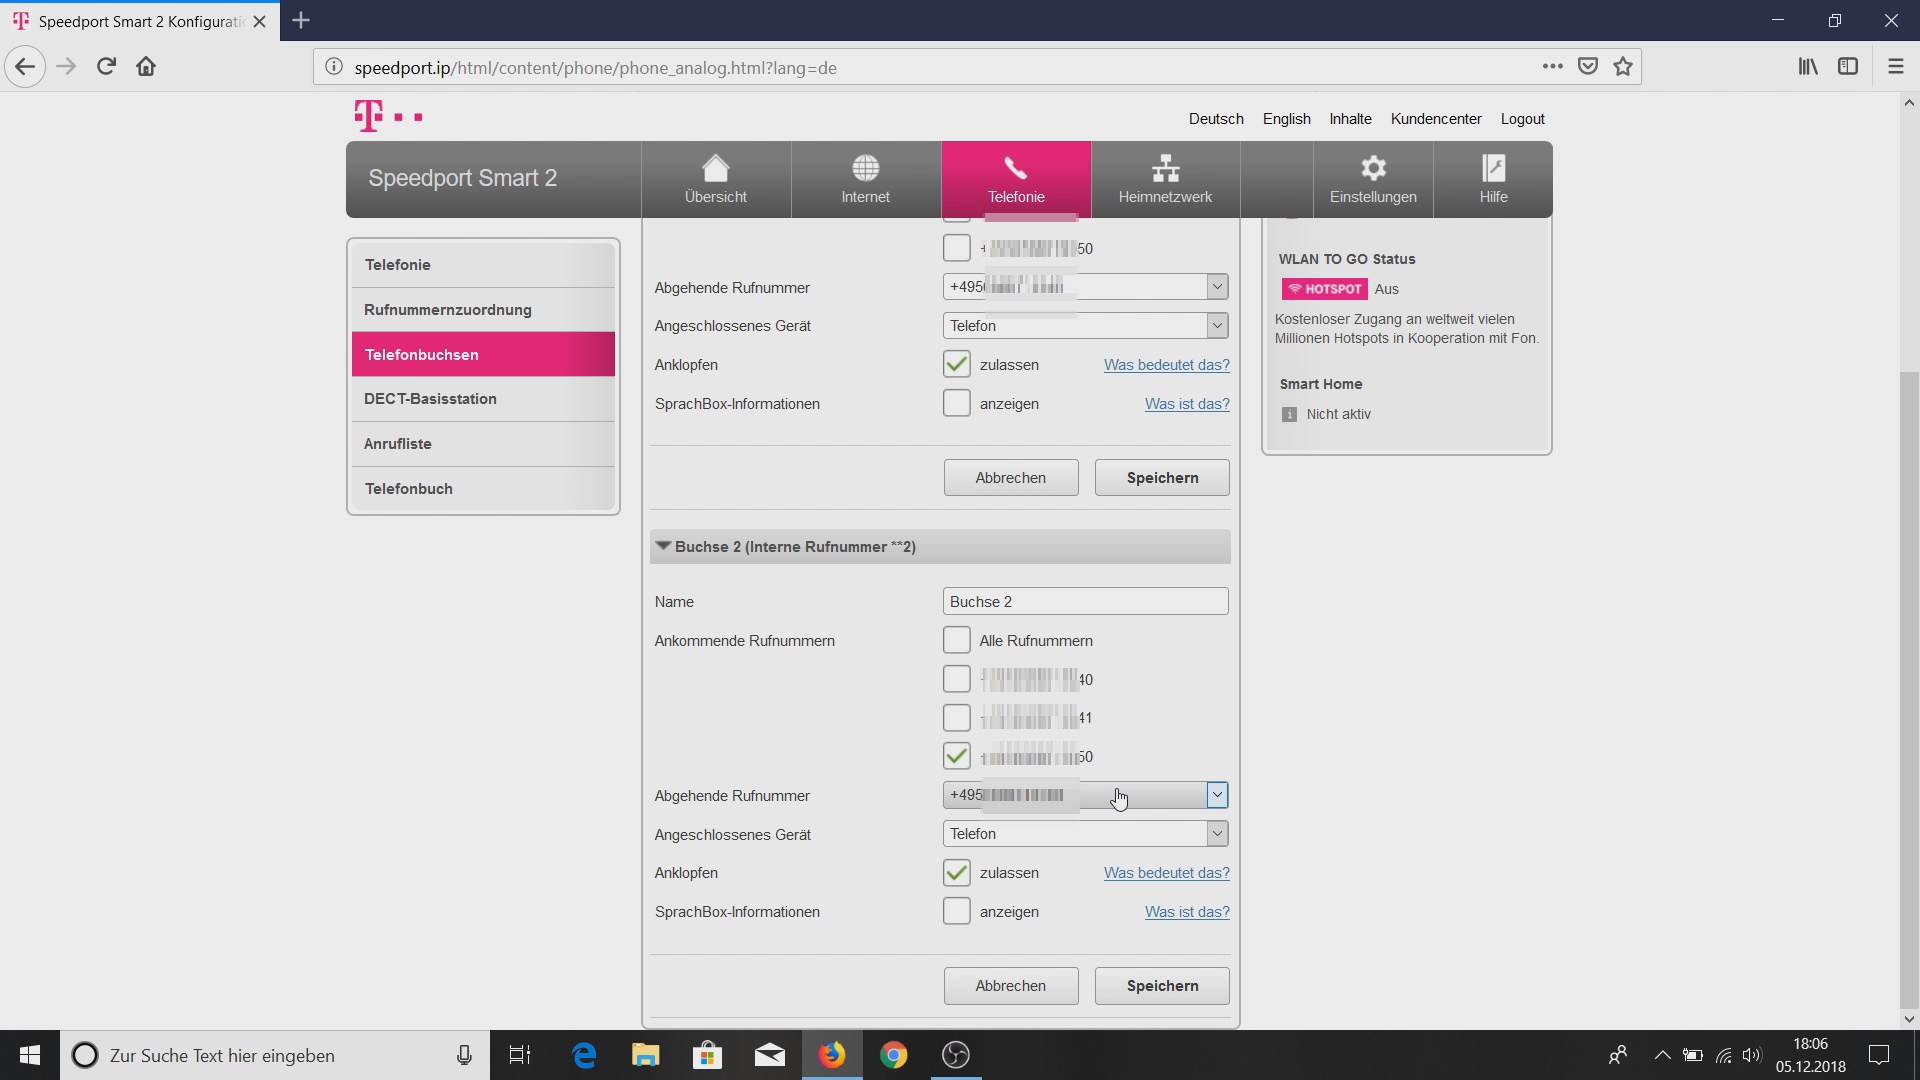This screenshot has width=1920, height=1080.
Task: Go back to previous page
Action: click(x=25, y=67)
